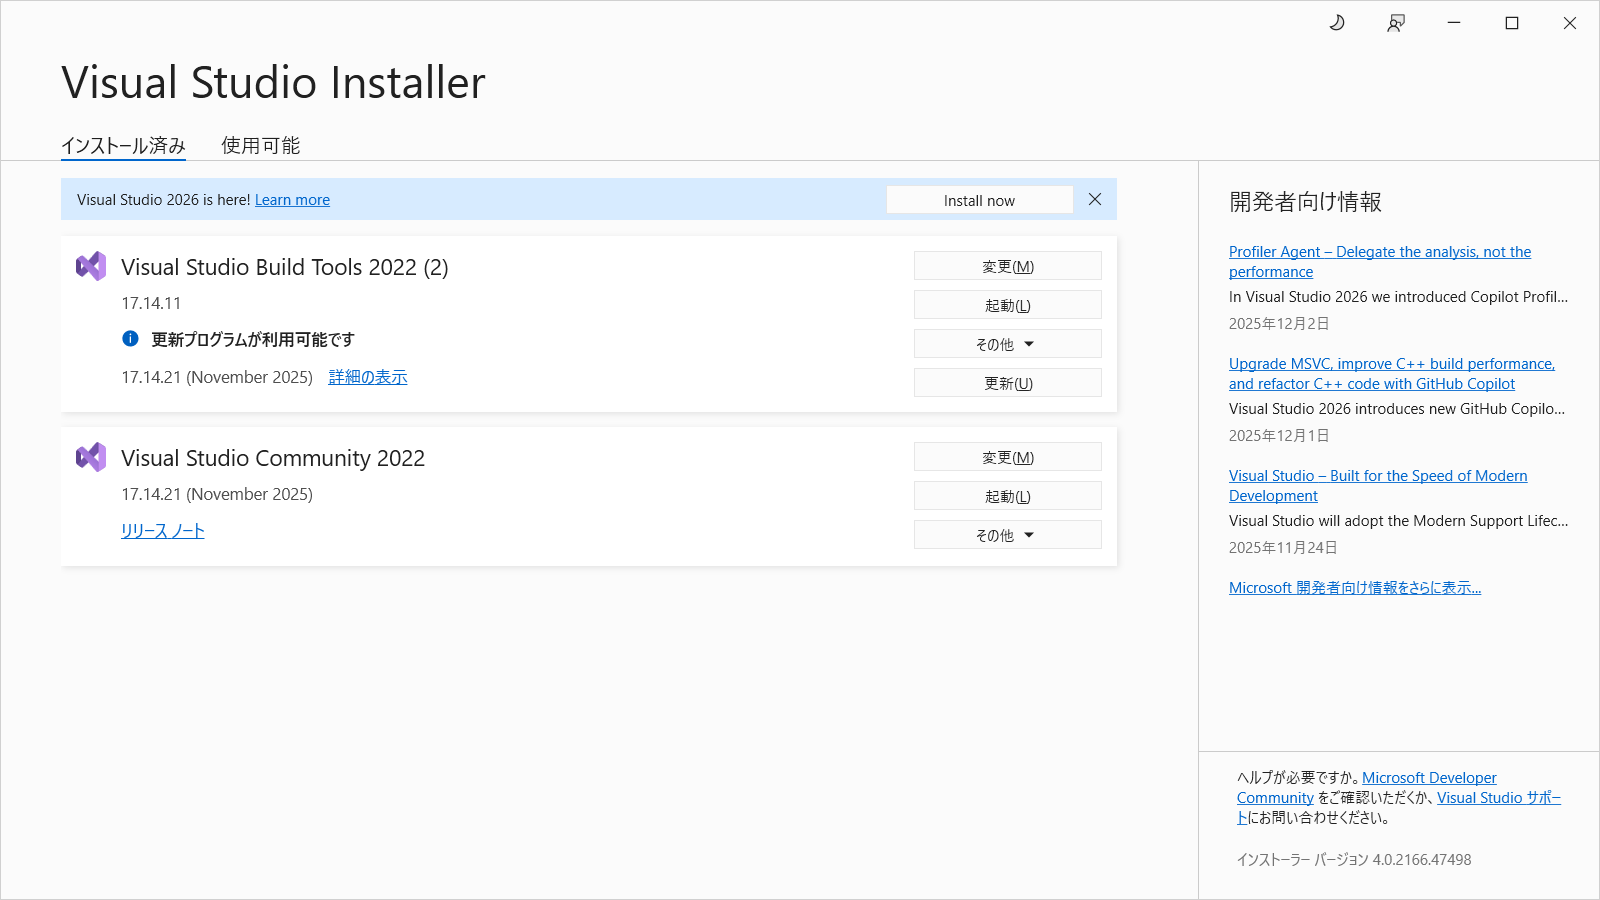Open the Learn more link in banner
Screen dimensions: 1600x900
292,200
